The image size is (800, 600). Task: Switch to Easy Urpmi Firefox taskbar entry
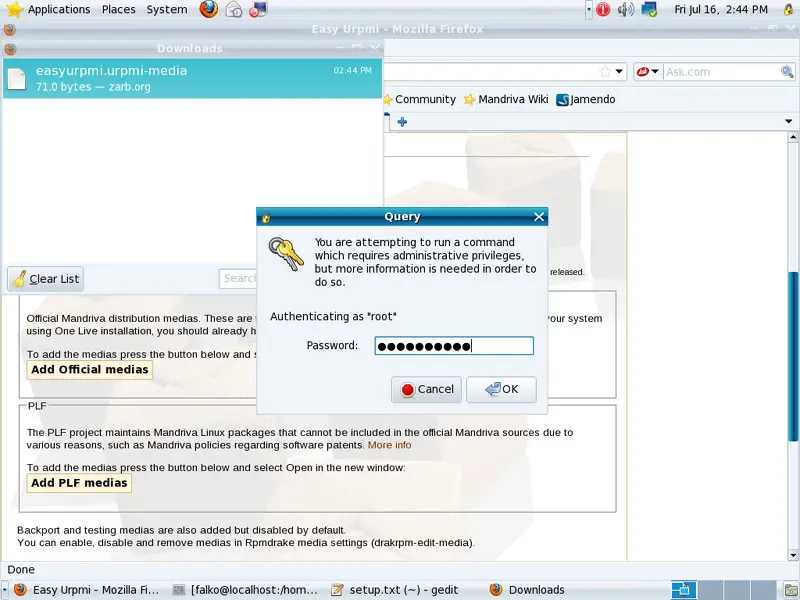coord(87,590)
